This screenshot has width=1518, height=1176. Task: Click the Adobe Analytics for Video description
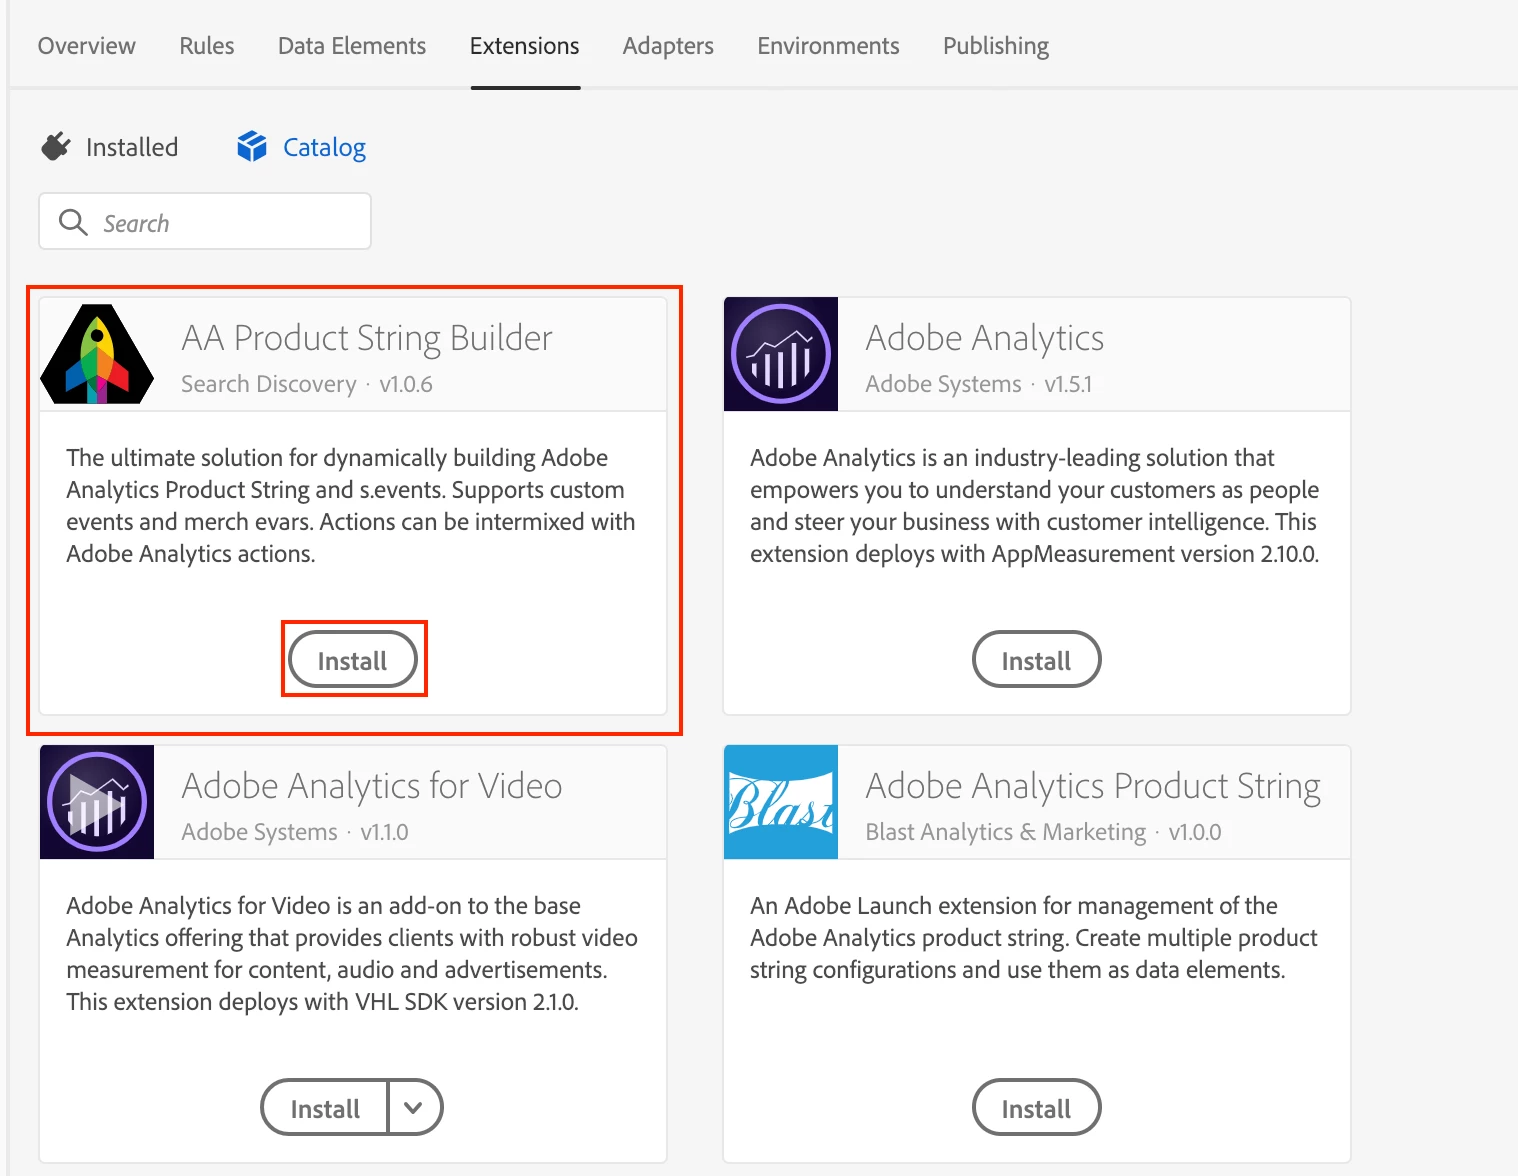352,954
